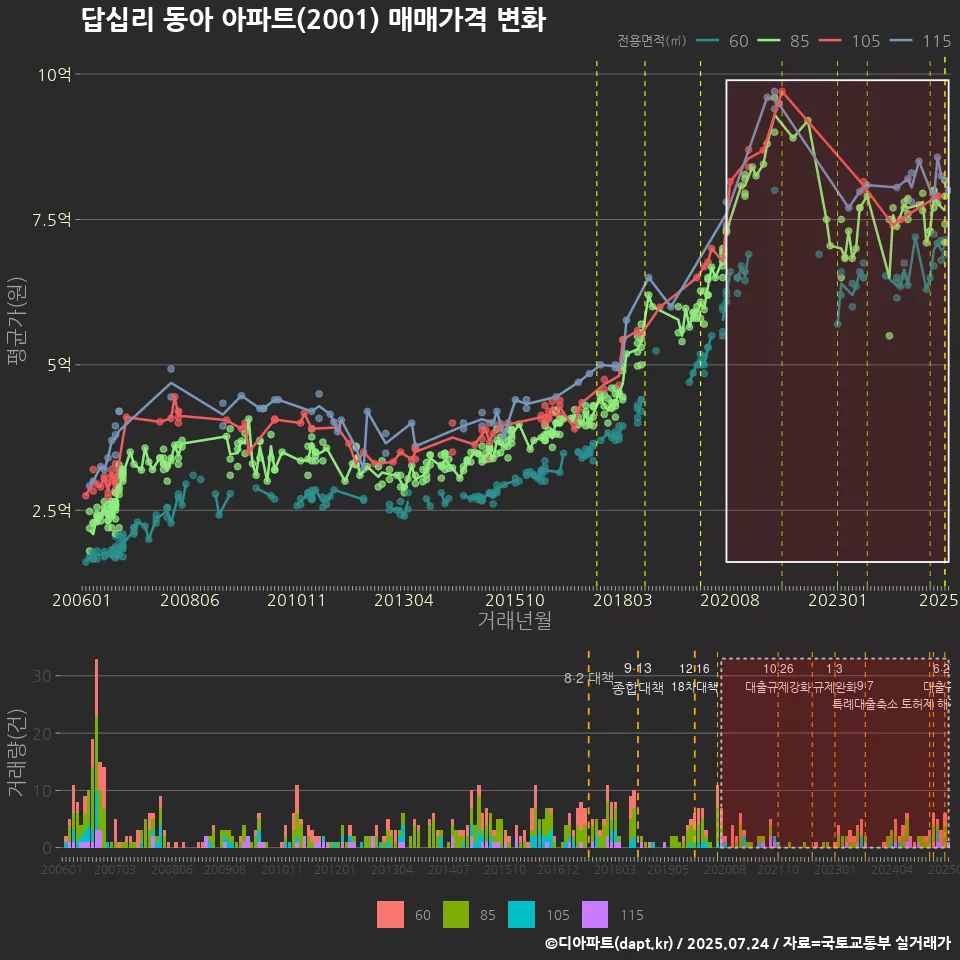Viewport: 960px width, 960px height.
Task: Click the tallest volume bar above 30
Action: tap(96, 753)
